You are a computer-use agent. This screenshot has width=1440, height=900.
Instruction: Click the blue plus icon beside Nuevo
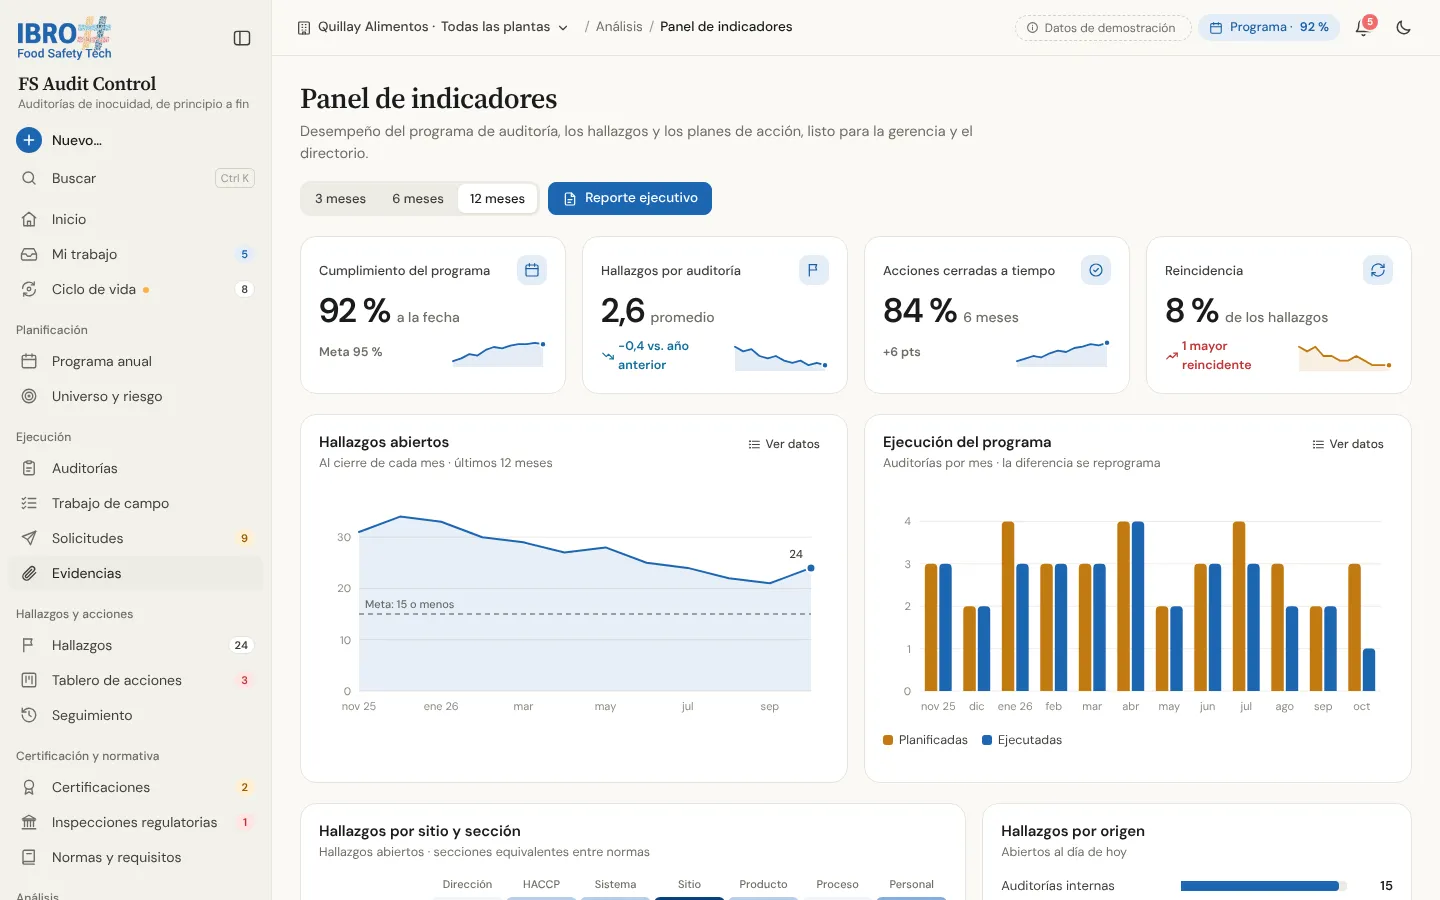click(29, 140)
